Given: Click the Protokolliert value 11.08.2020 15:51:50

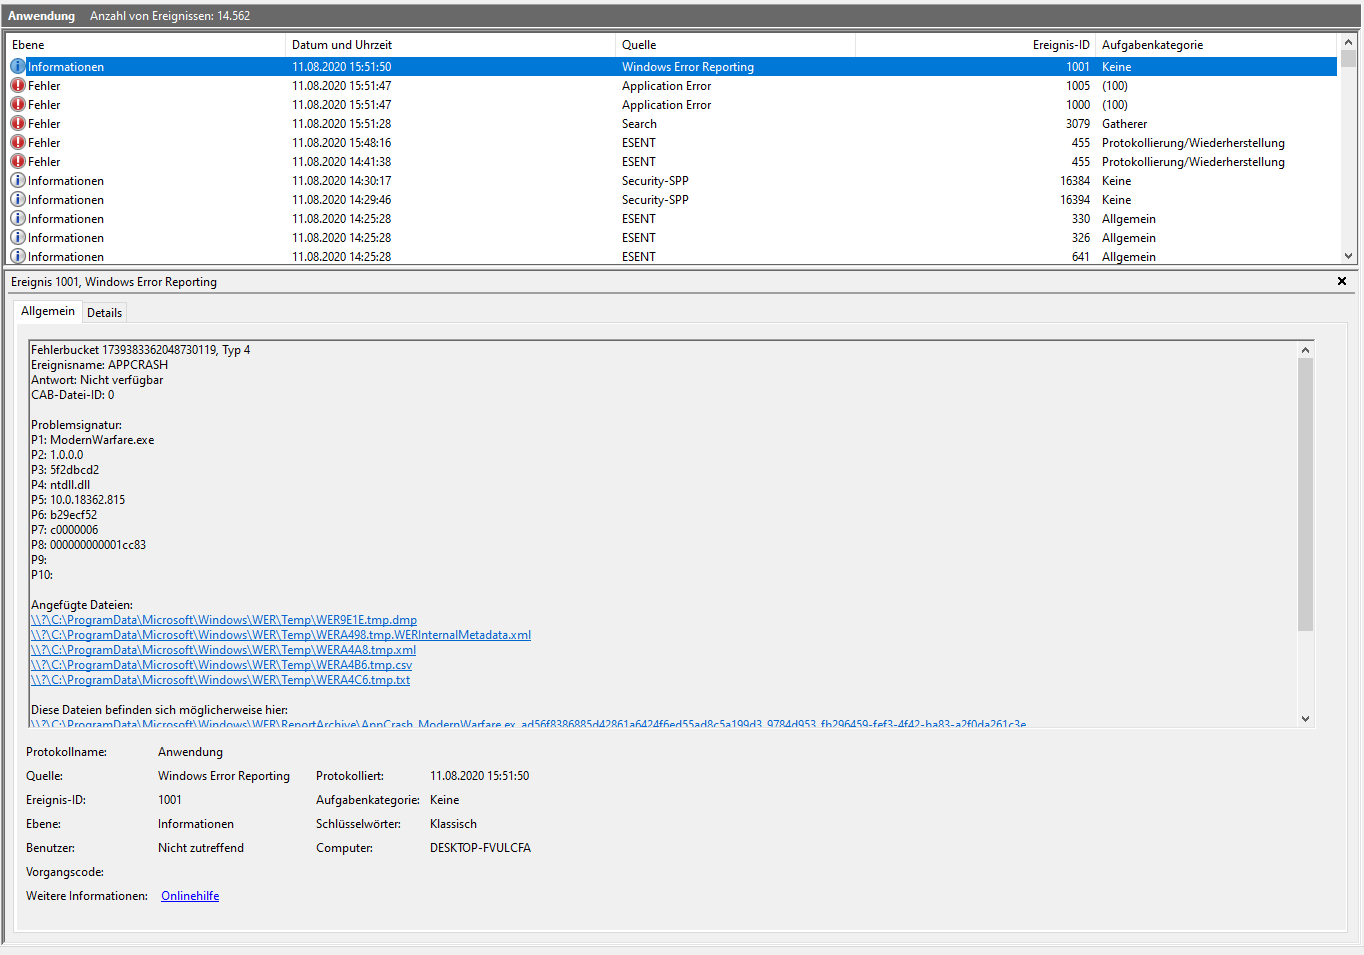Looking at the screenshot, I should click(x=479, y=776).
